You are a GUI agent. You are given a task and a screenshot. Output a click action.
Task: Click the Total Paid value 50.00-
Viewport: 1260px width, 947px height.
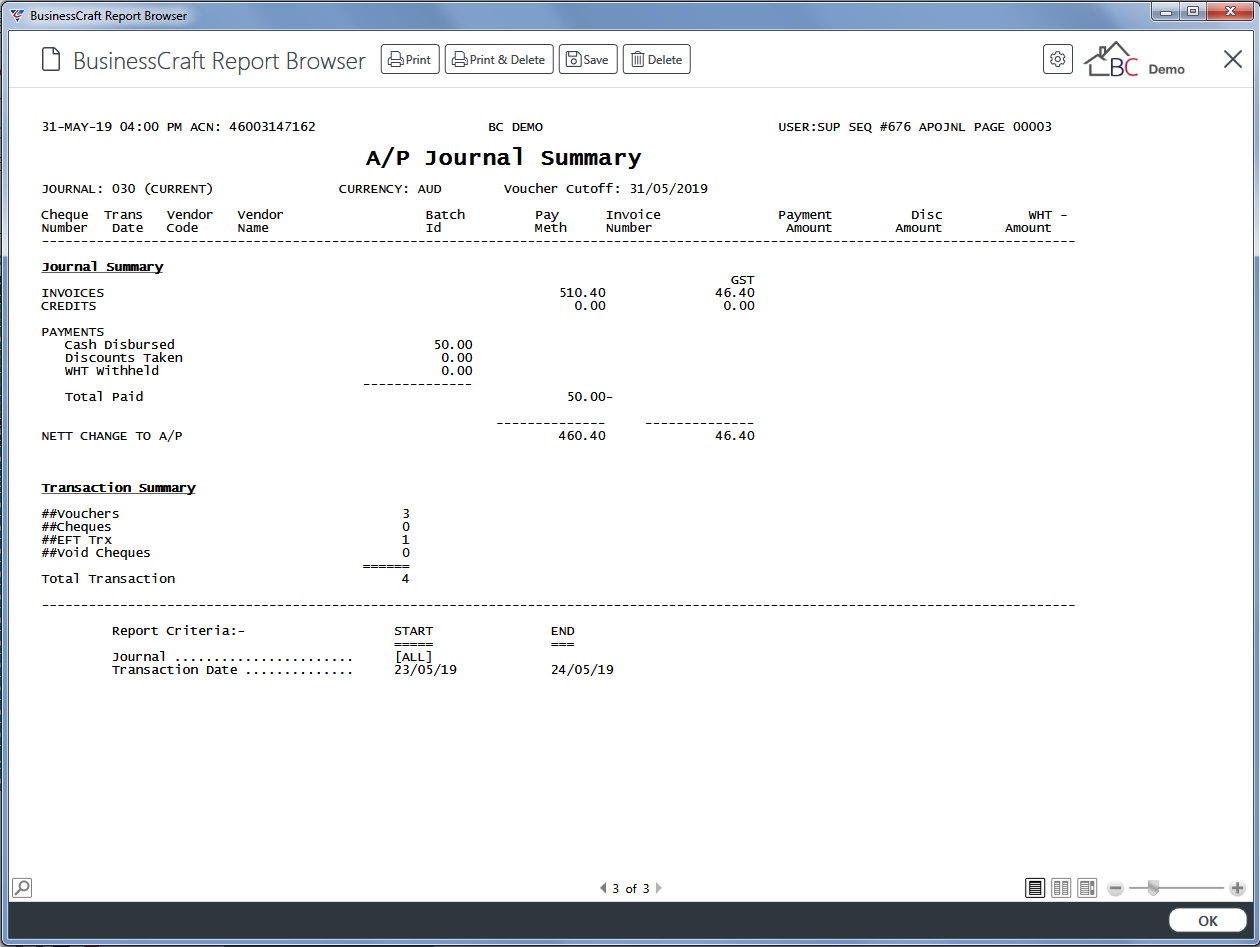point(590,397)
